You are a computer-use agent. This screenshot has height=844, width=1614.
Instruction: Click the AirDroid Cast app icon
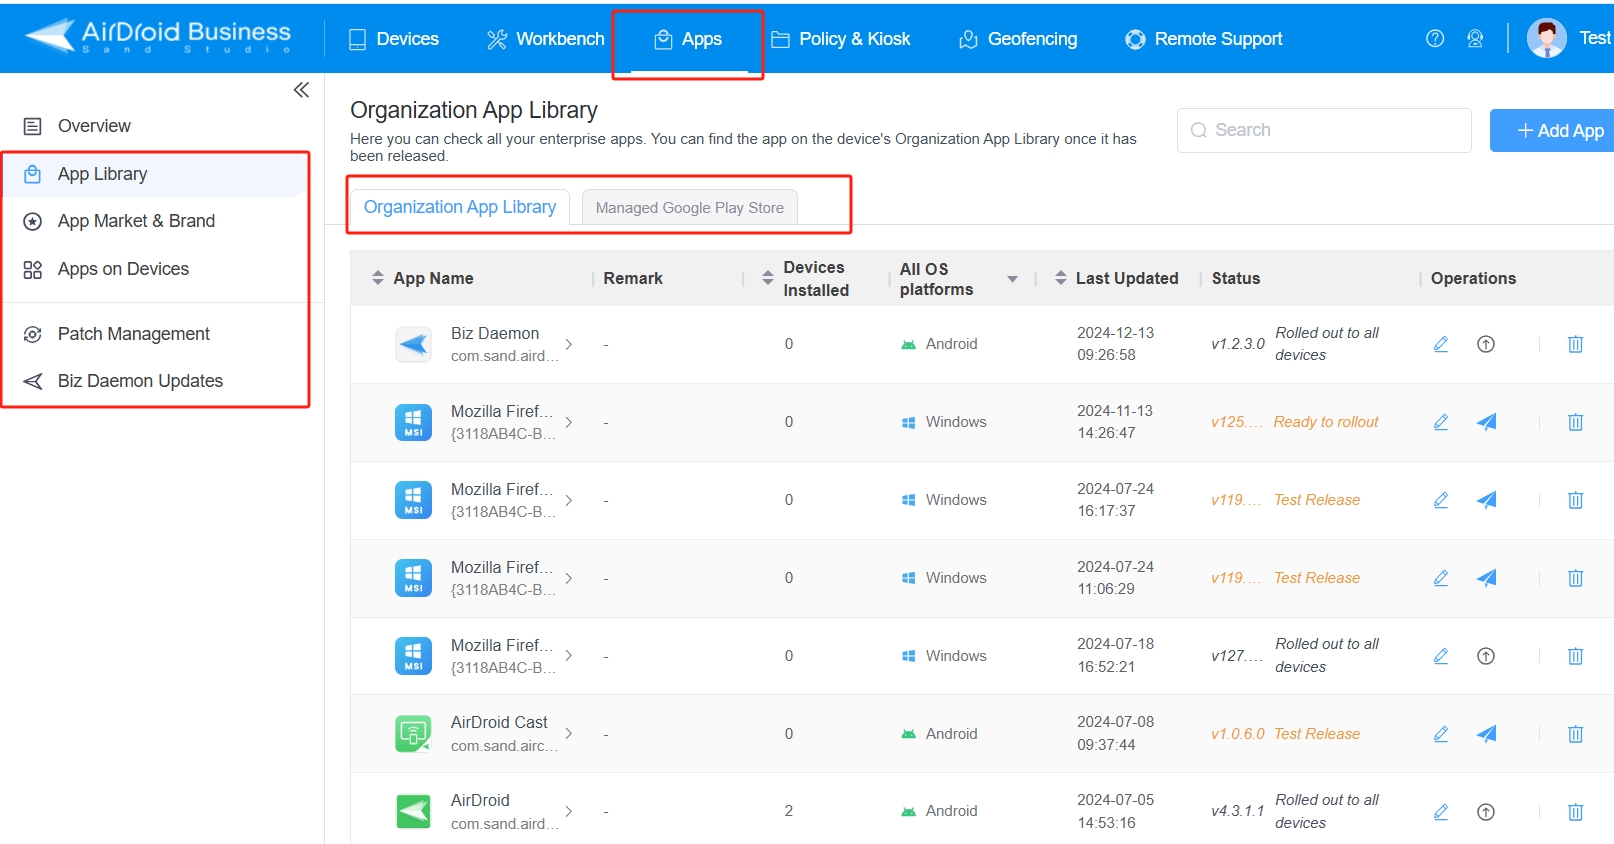(x=413, y=734)
